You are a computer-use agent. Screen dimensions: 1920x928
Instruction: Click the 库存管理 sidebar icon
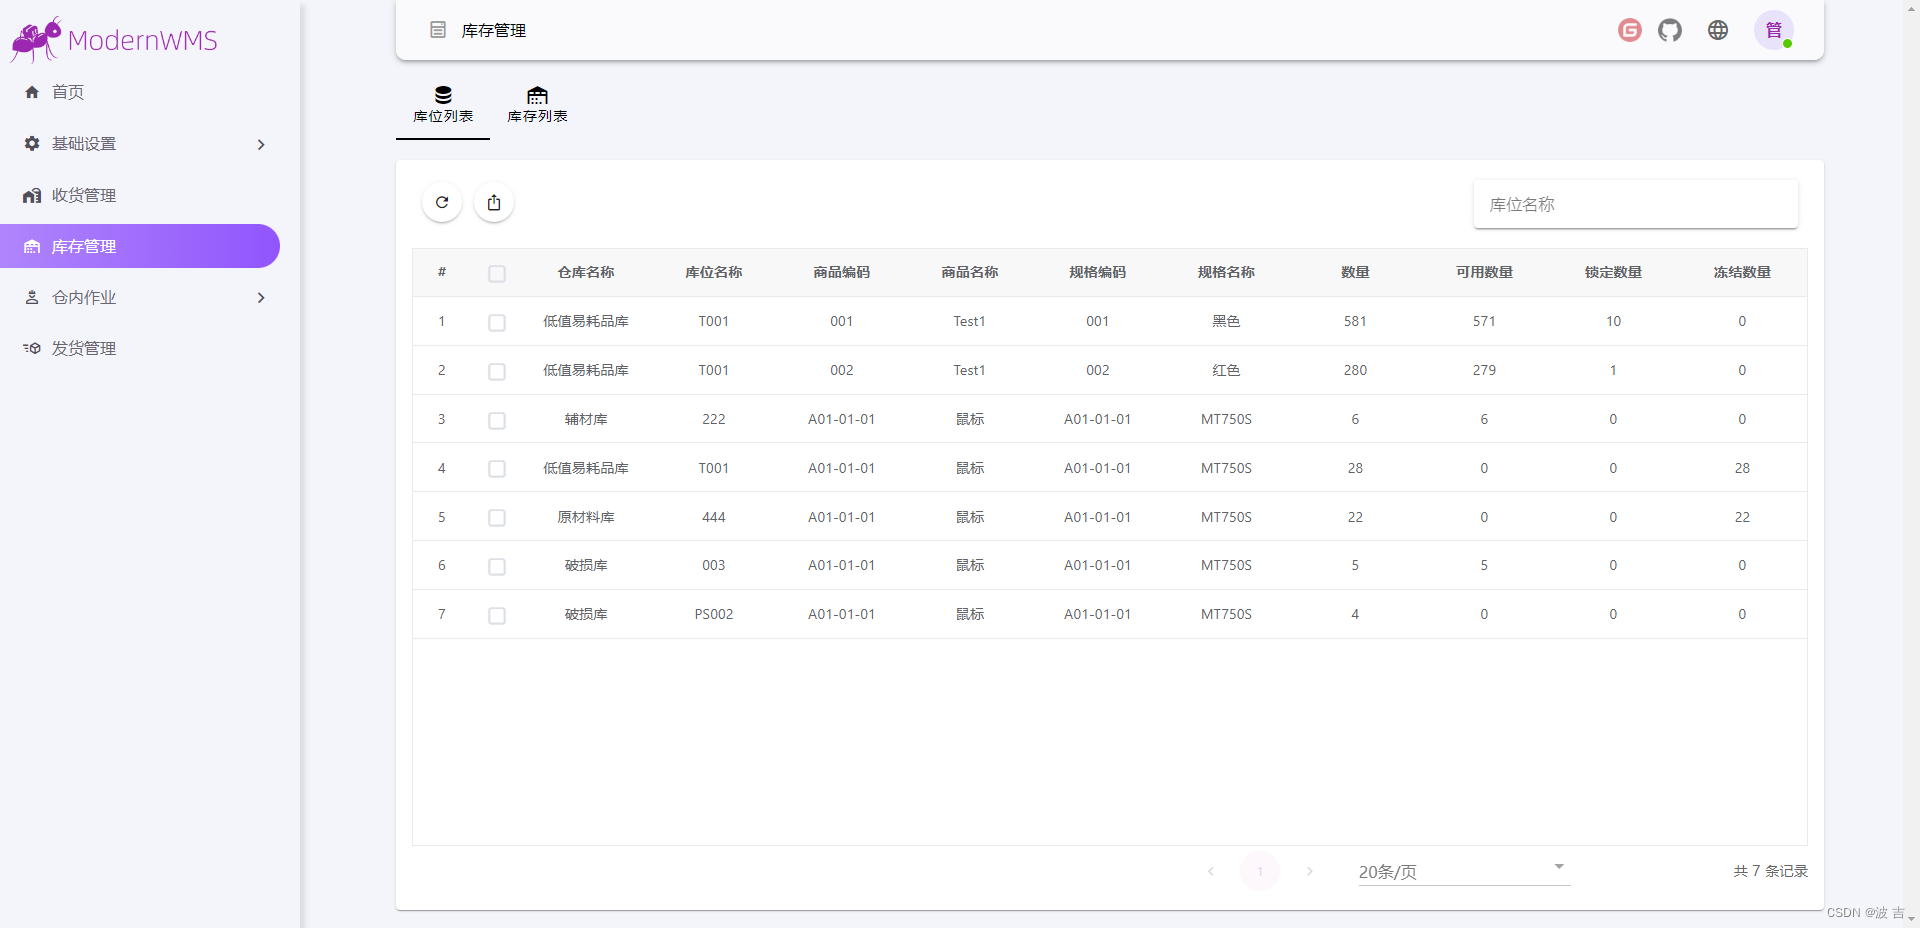(x=32, y=246)
